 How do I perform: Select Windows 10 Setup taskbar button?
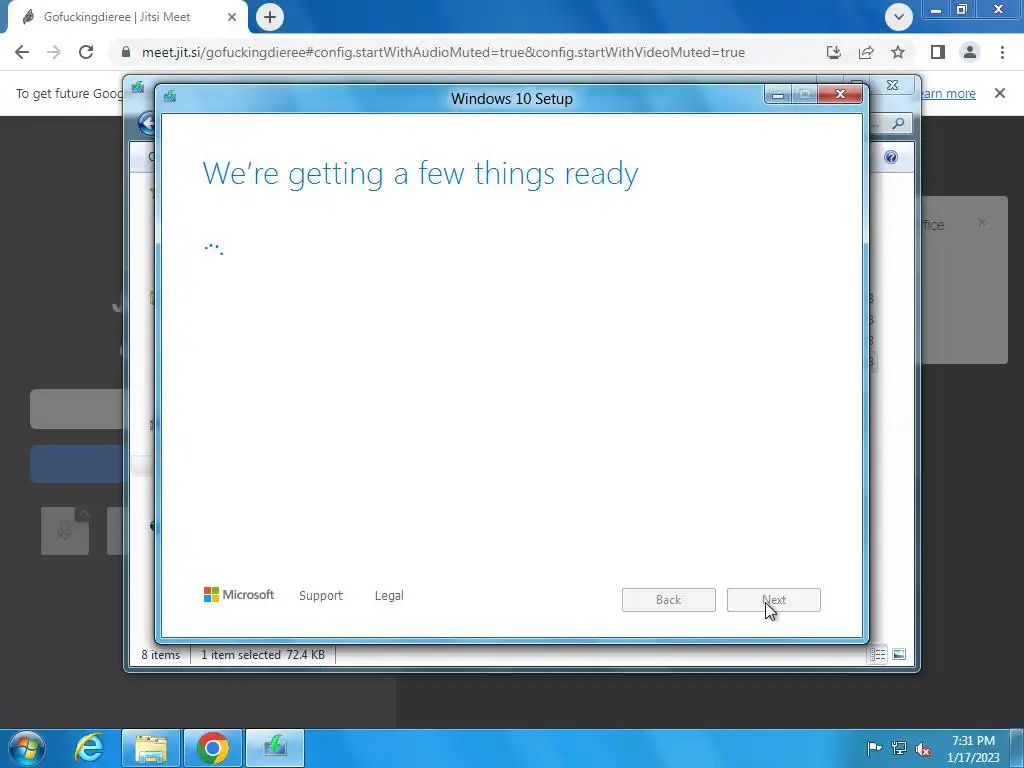click(275, 748)
